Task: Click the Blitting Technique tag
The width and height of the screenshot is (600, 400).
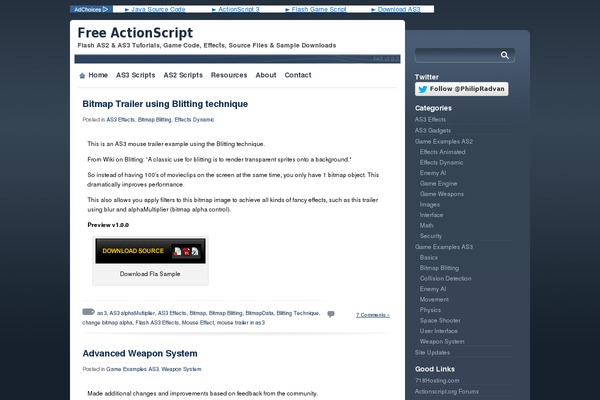Action: point(297,313)
